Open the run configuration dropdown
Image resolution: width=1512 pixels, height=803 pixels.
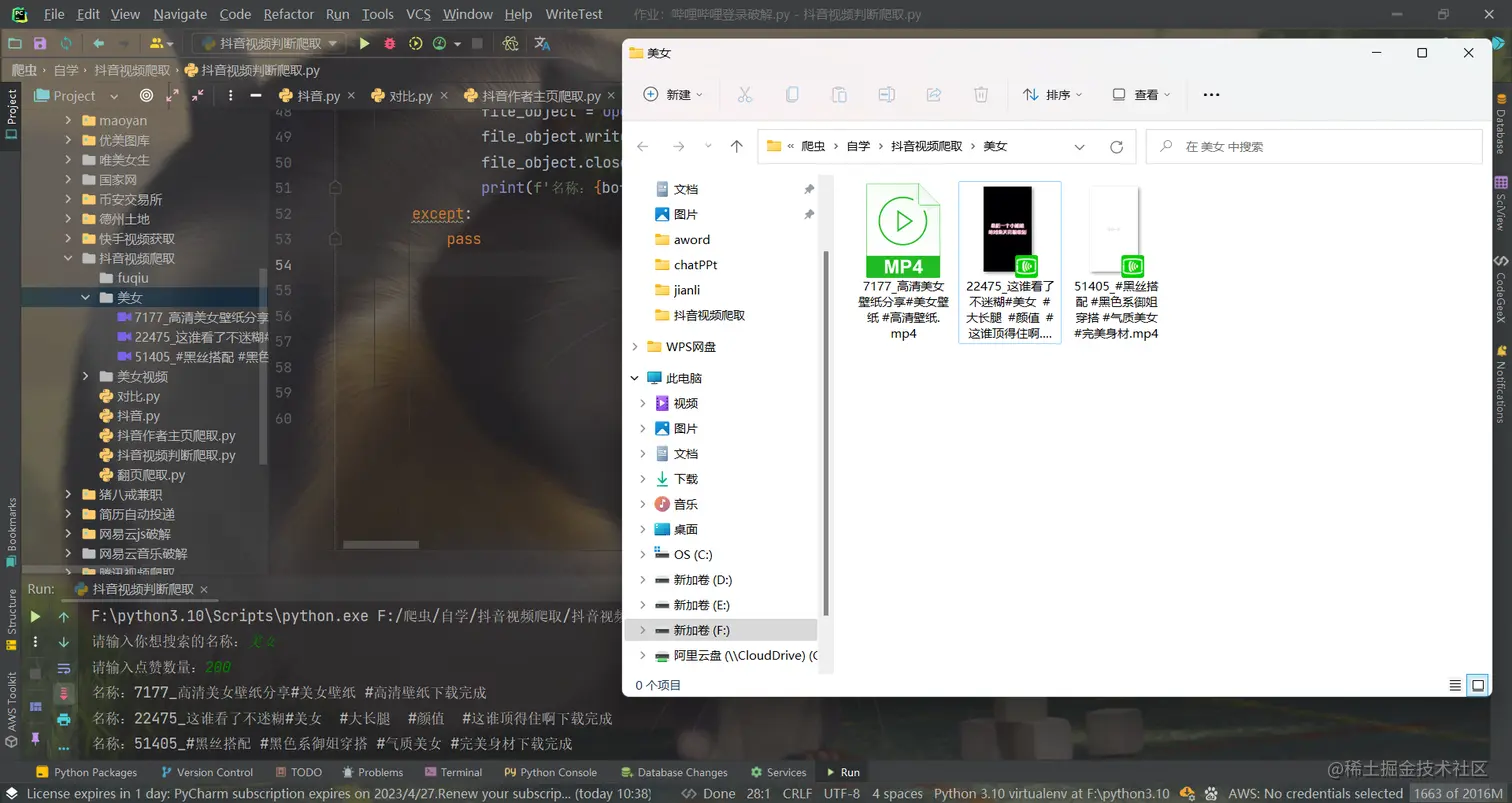click(270, 44)
